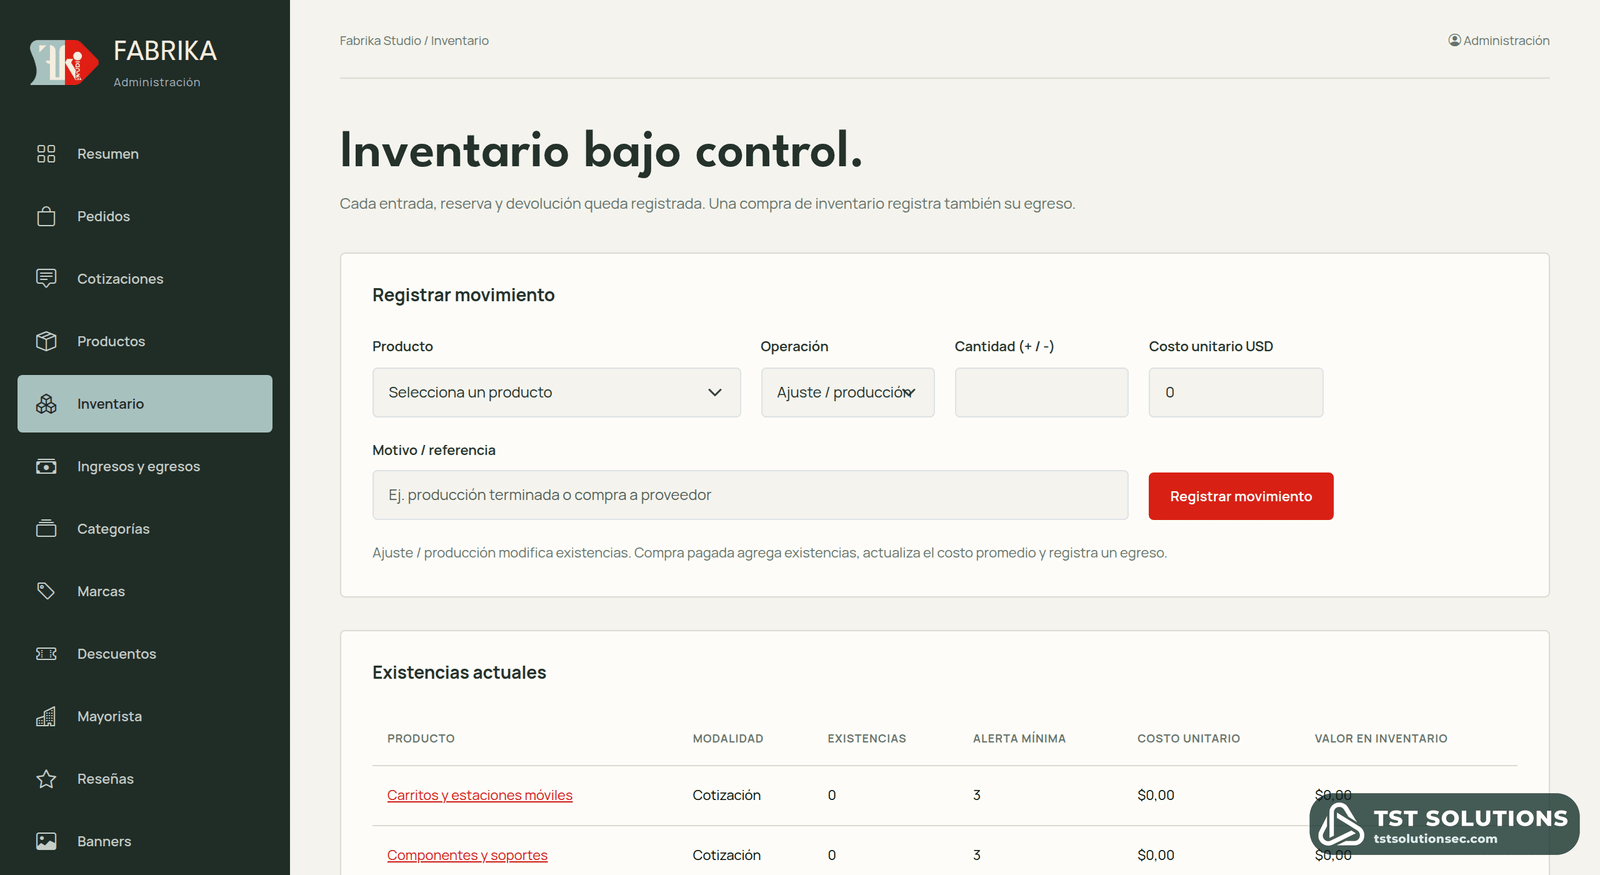Click the Inventario cubes icon
This screenshot has height=875, width=1600.
[x=46, y=404]
